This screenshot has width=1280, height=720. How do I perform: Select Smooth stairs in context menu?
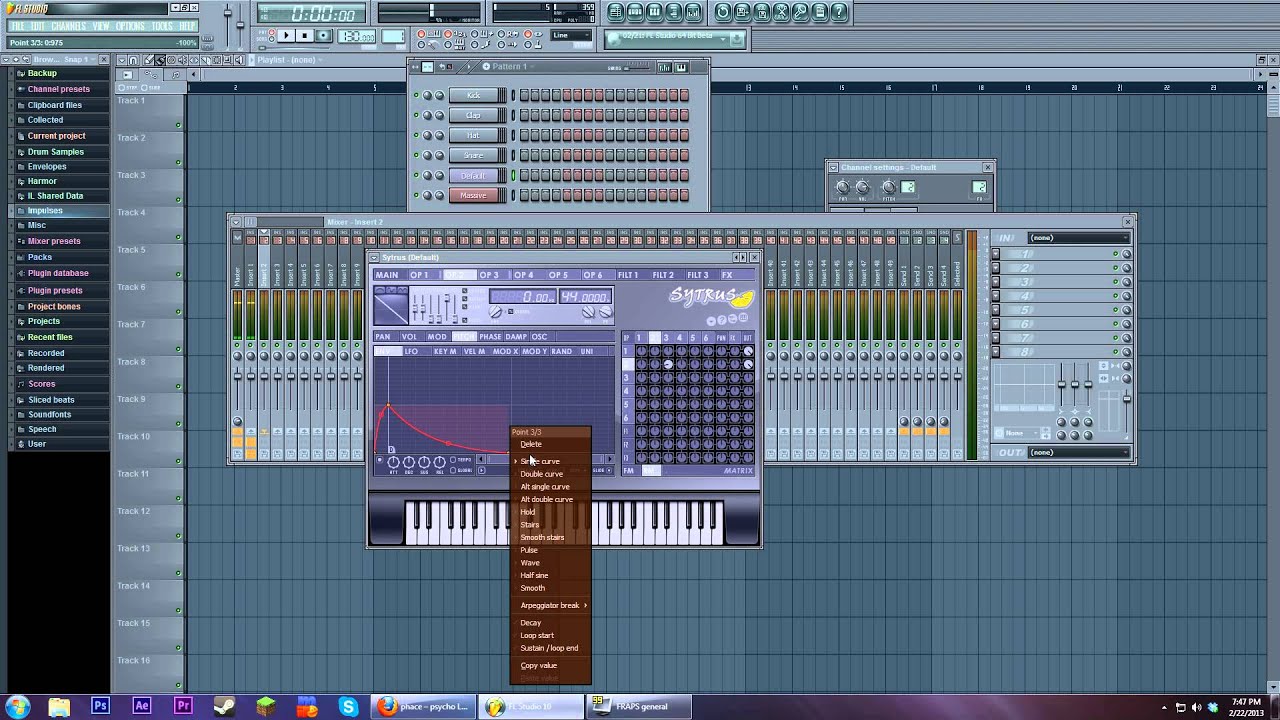point(542,537)
